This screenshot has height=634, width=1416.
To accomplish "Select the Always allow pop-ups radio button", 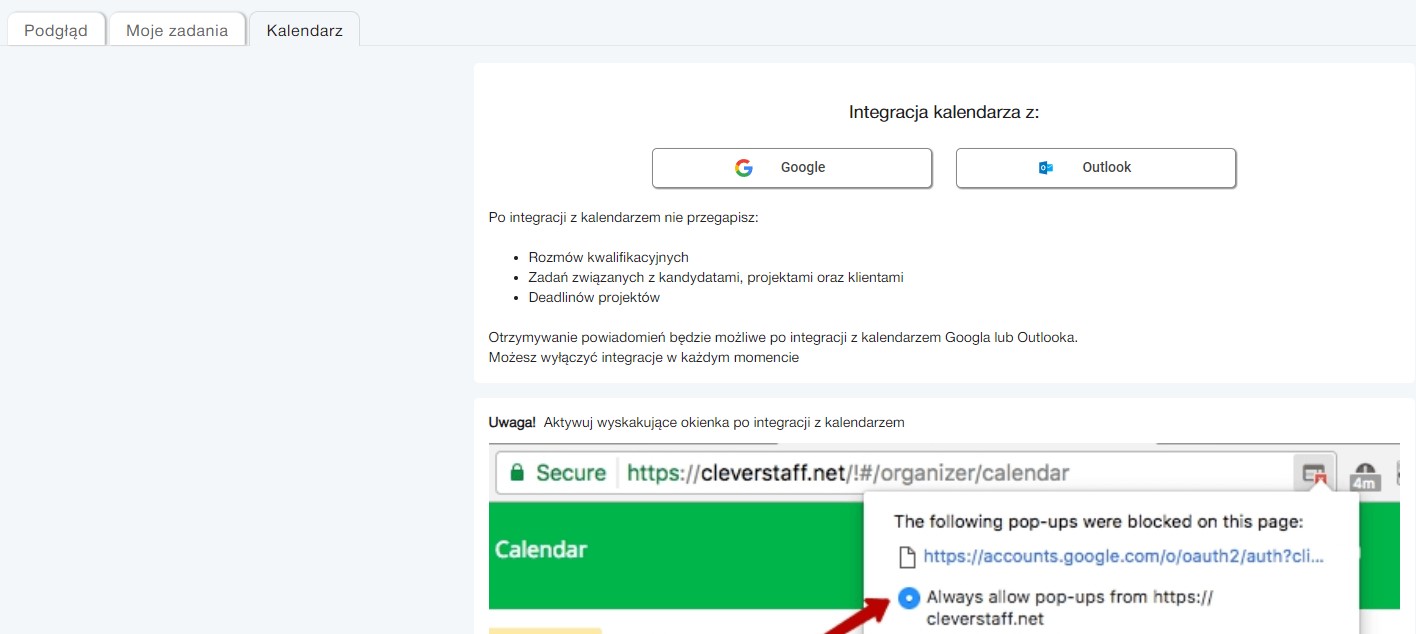I will [x=909, y=598].
